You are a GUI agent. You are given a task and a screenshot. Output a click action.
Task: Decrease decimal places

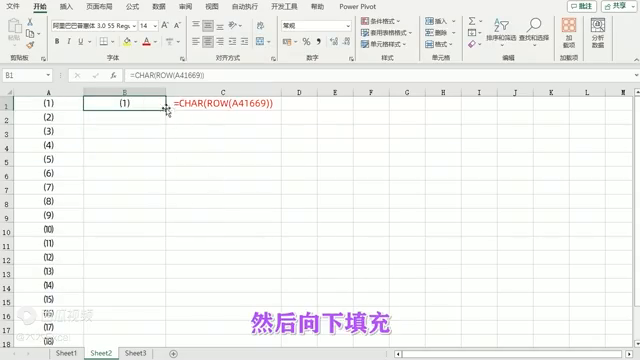(347, 42)
